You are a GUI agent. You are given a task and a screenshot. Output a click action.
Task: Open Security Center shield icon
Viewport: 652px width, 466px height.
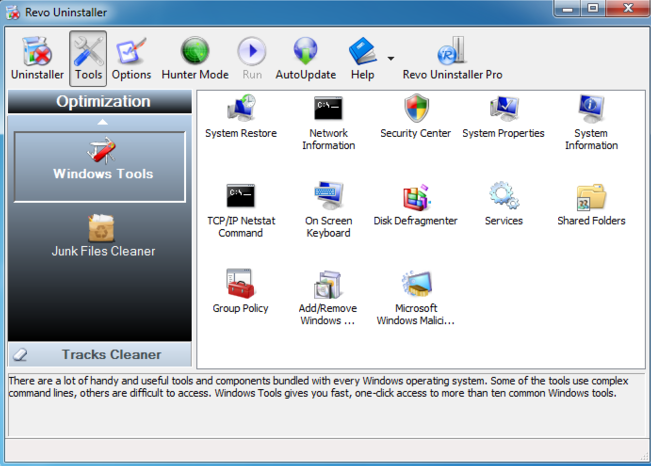pos(416,108)
